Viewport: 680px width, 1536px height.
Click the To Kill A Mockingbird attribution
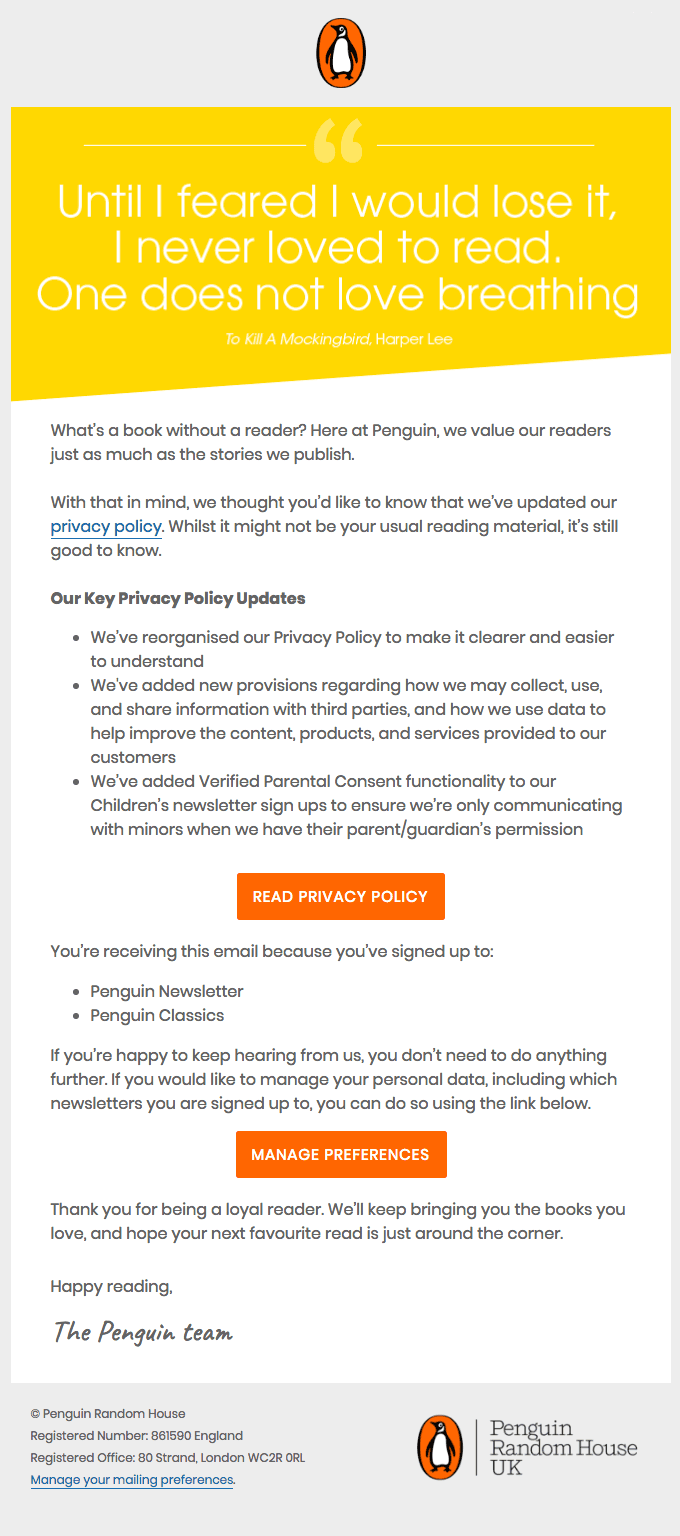coord(338,339)
